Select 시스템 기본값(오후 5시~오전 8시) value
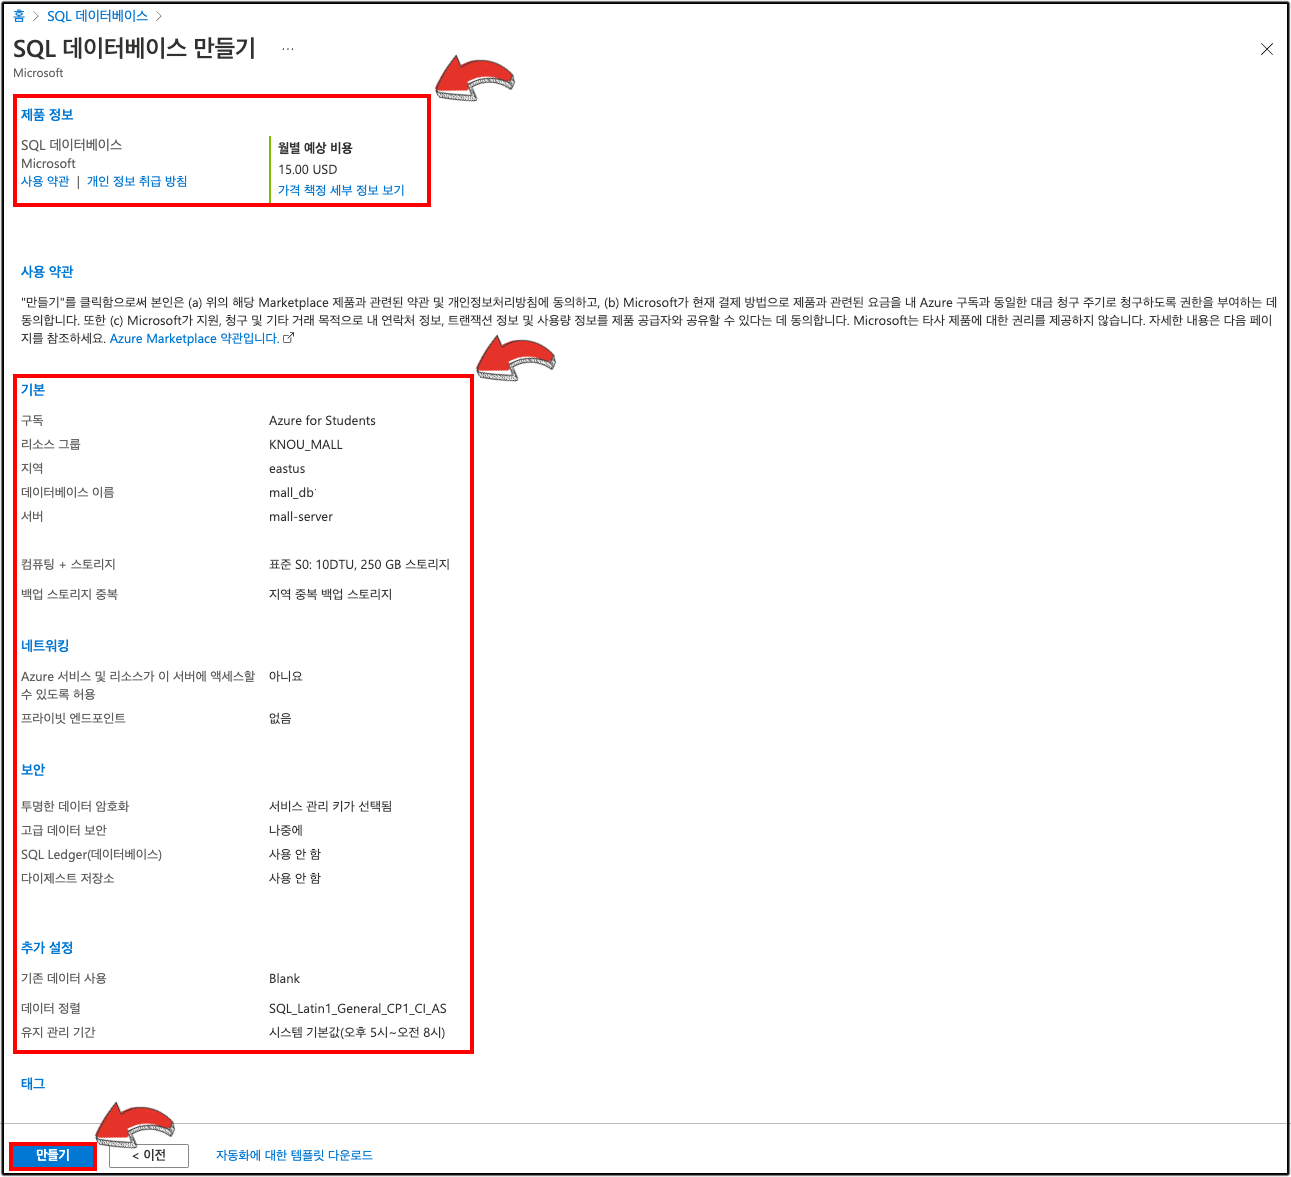 click(x=357, y=1033)
